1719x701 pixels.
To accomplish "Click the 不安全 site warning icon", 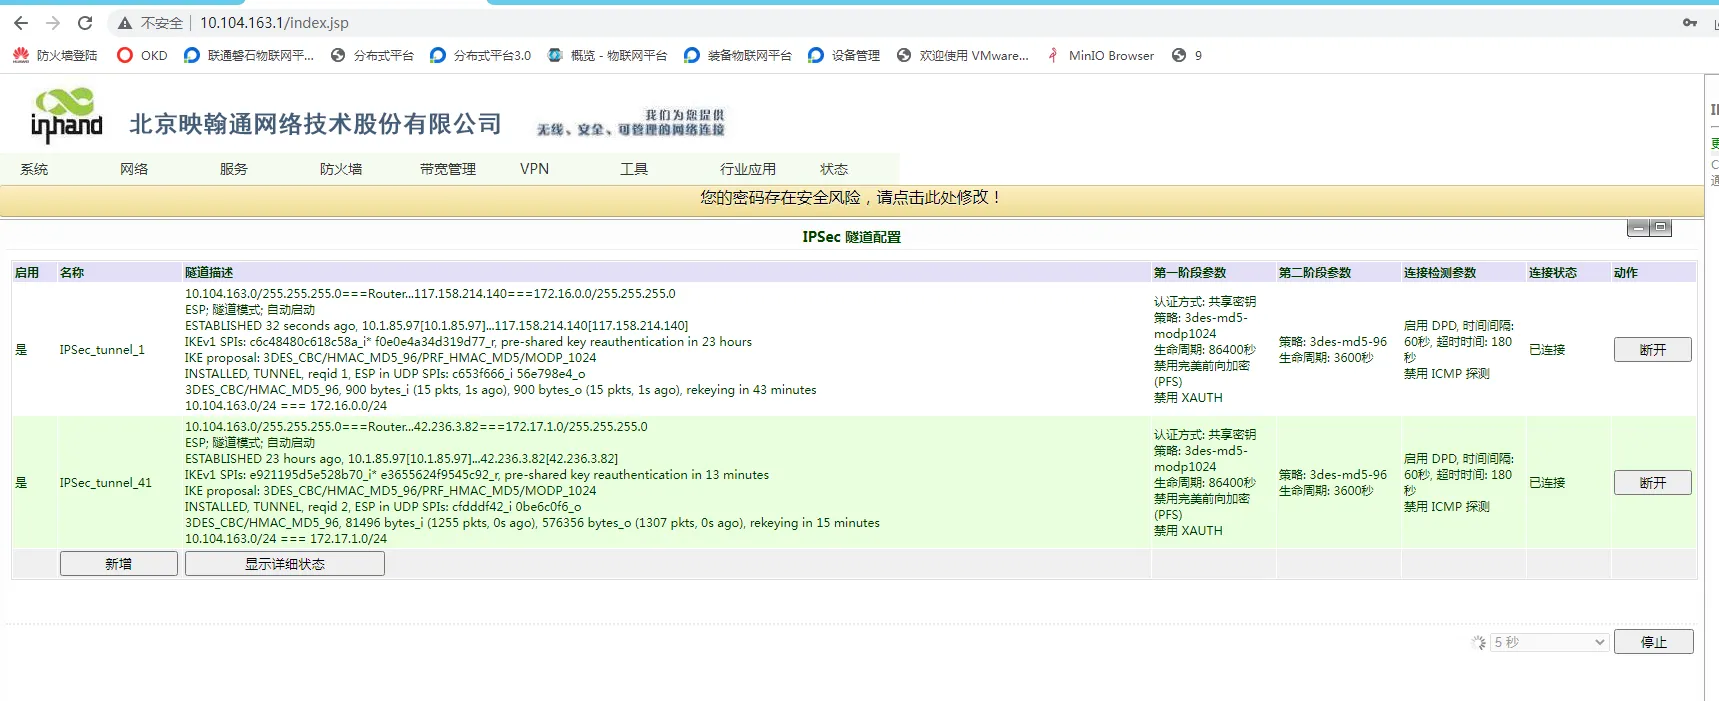I will pos(125,23).
